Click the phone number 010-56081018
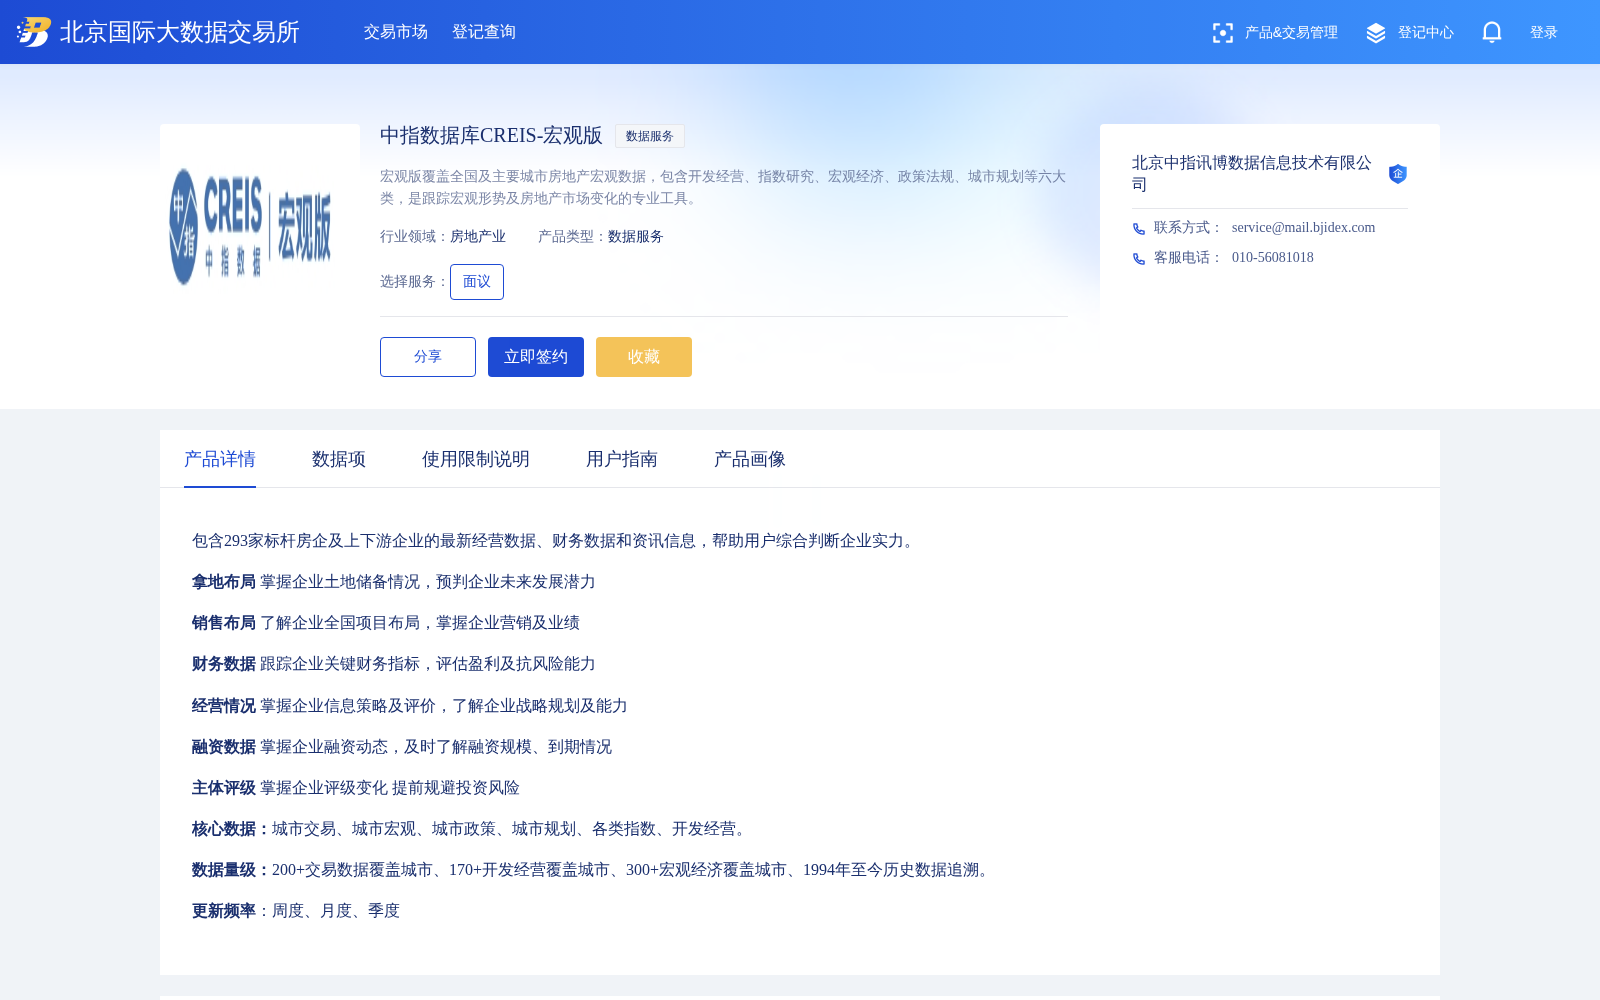Screen dimensions: 1600x1000 point(1273,258)
